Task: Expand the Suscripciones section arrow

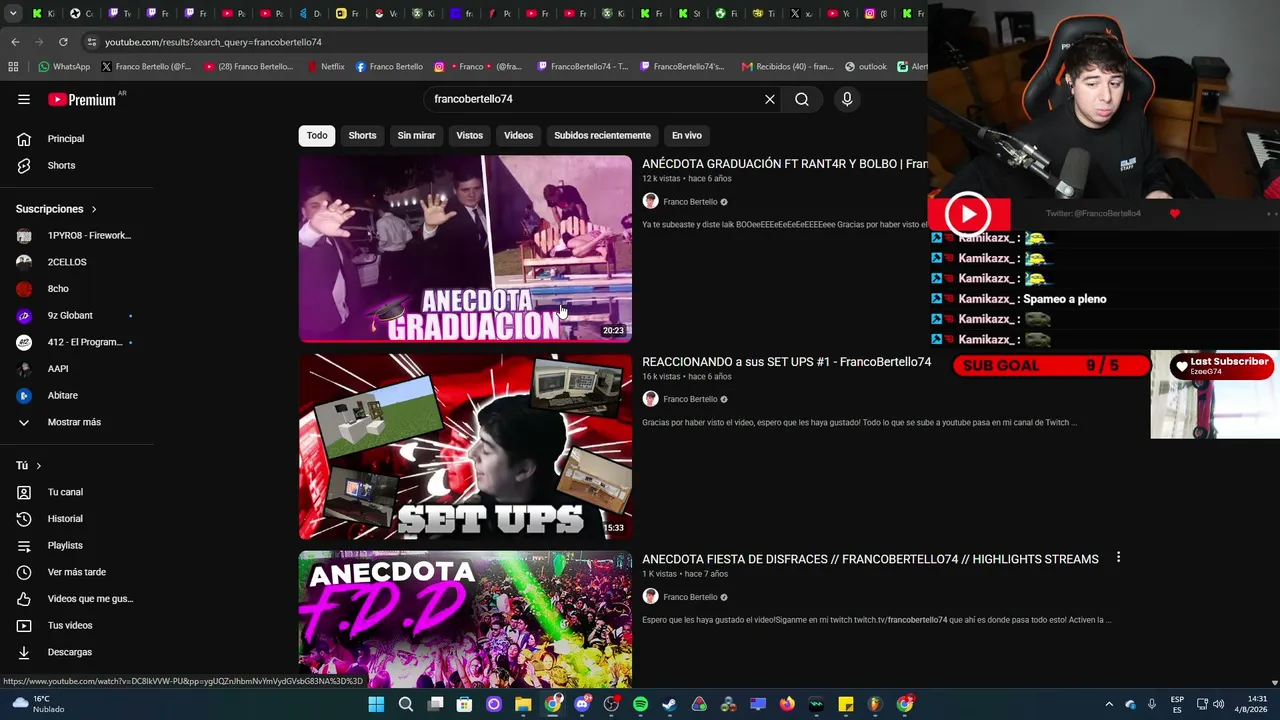Action: [x=94, y=209]
